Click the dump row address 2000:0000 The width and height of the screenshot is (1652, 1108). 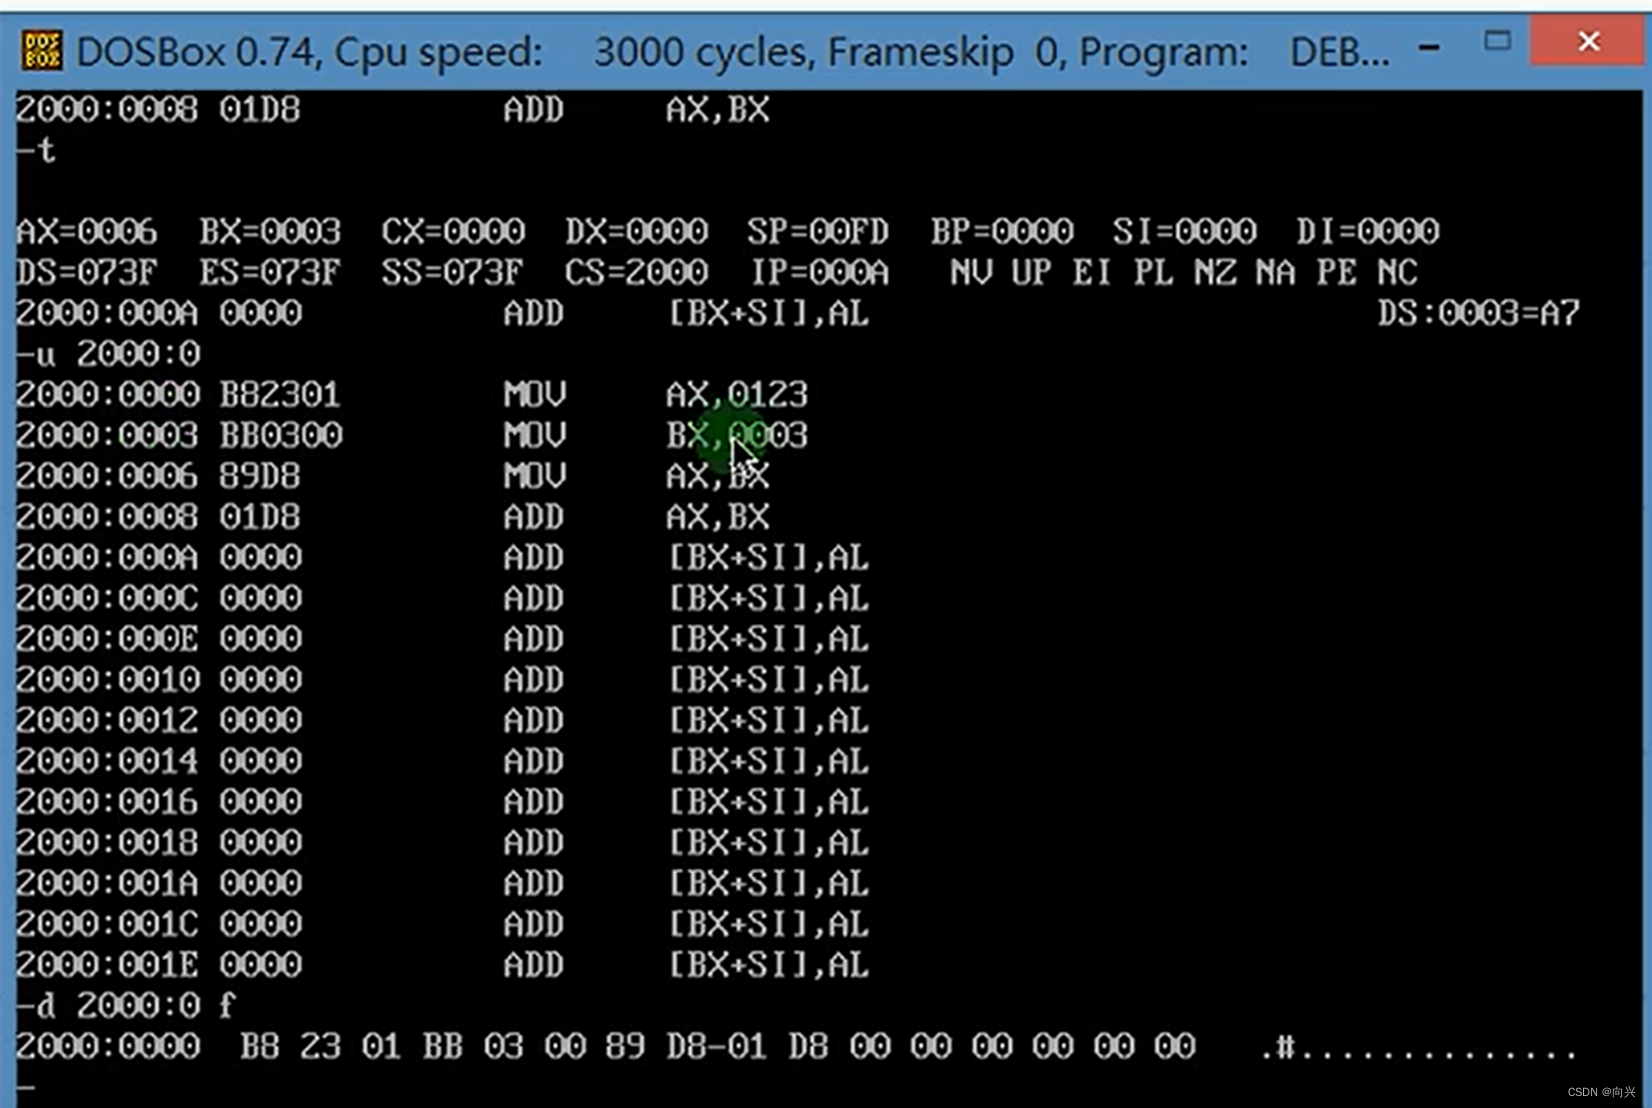pyautogui.click(x=107, y=1046)
